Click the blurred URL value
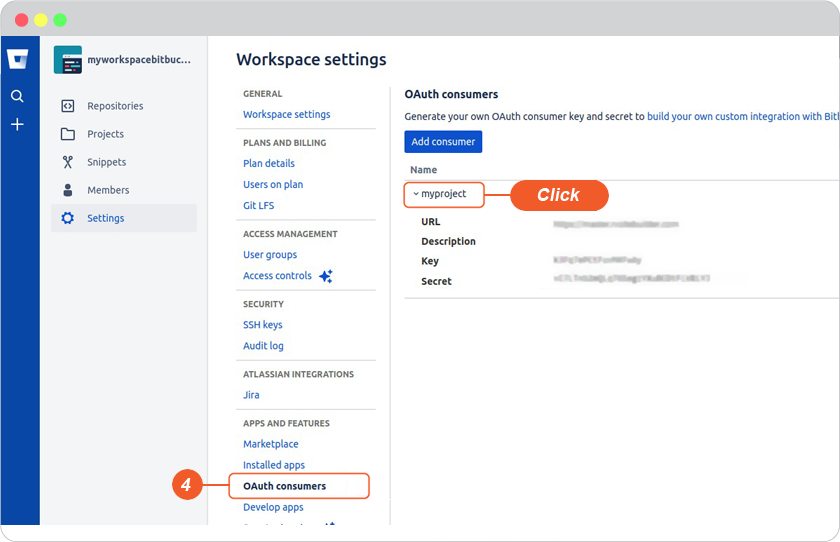 616,224
